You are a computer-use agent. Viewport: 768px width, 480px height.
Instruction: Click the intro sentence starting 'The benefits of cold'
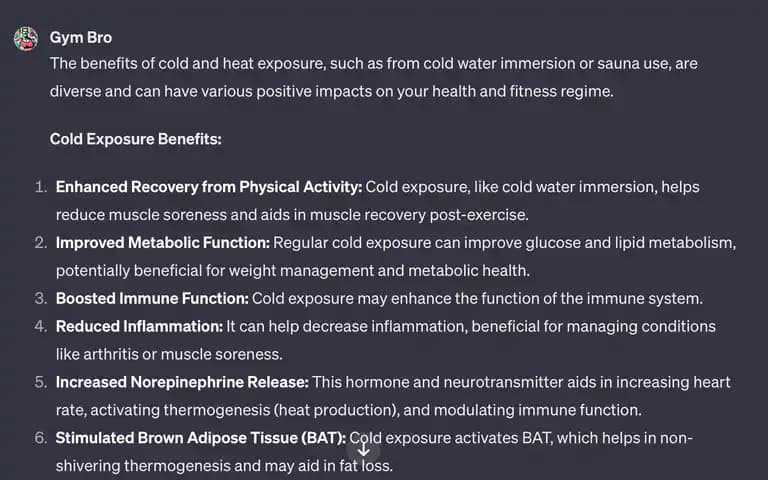point(373,77)
